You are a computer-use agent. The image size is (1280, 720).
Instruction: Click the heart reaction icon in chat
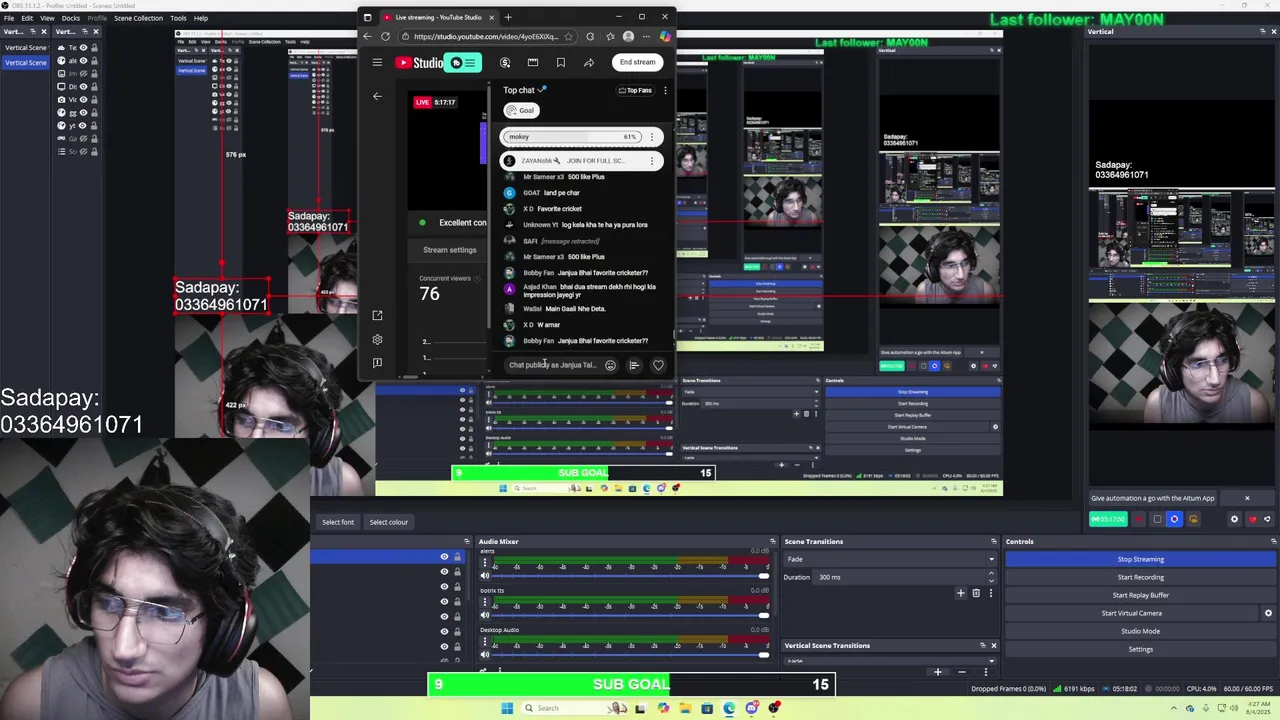658,365
